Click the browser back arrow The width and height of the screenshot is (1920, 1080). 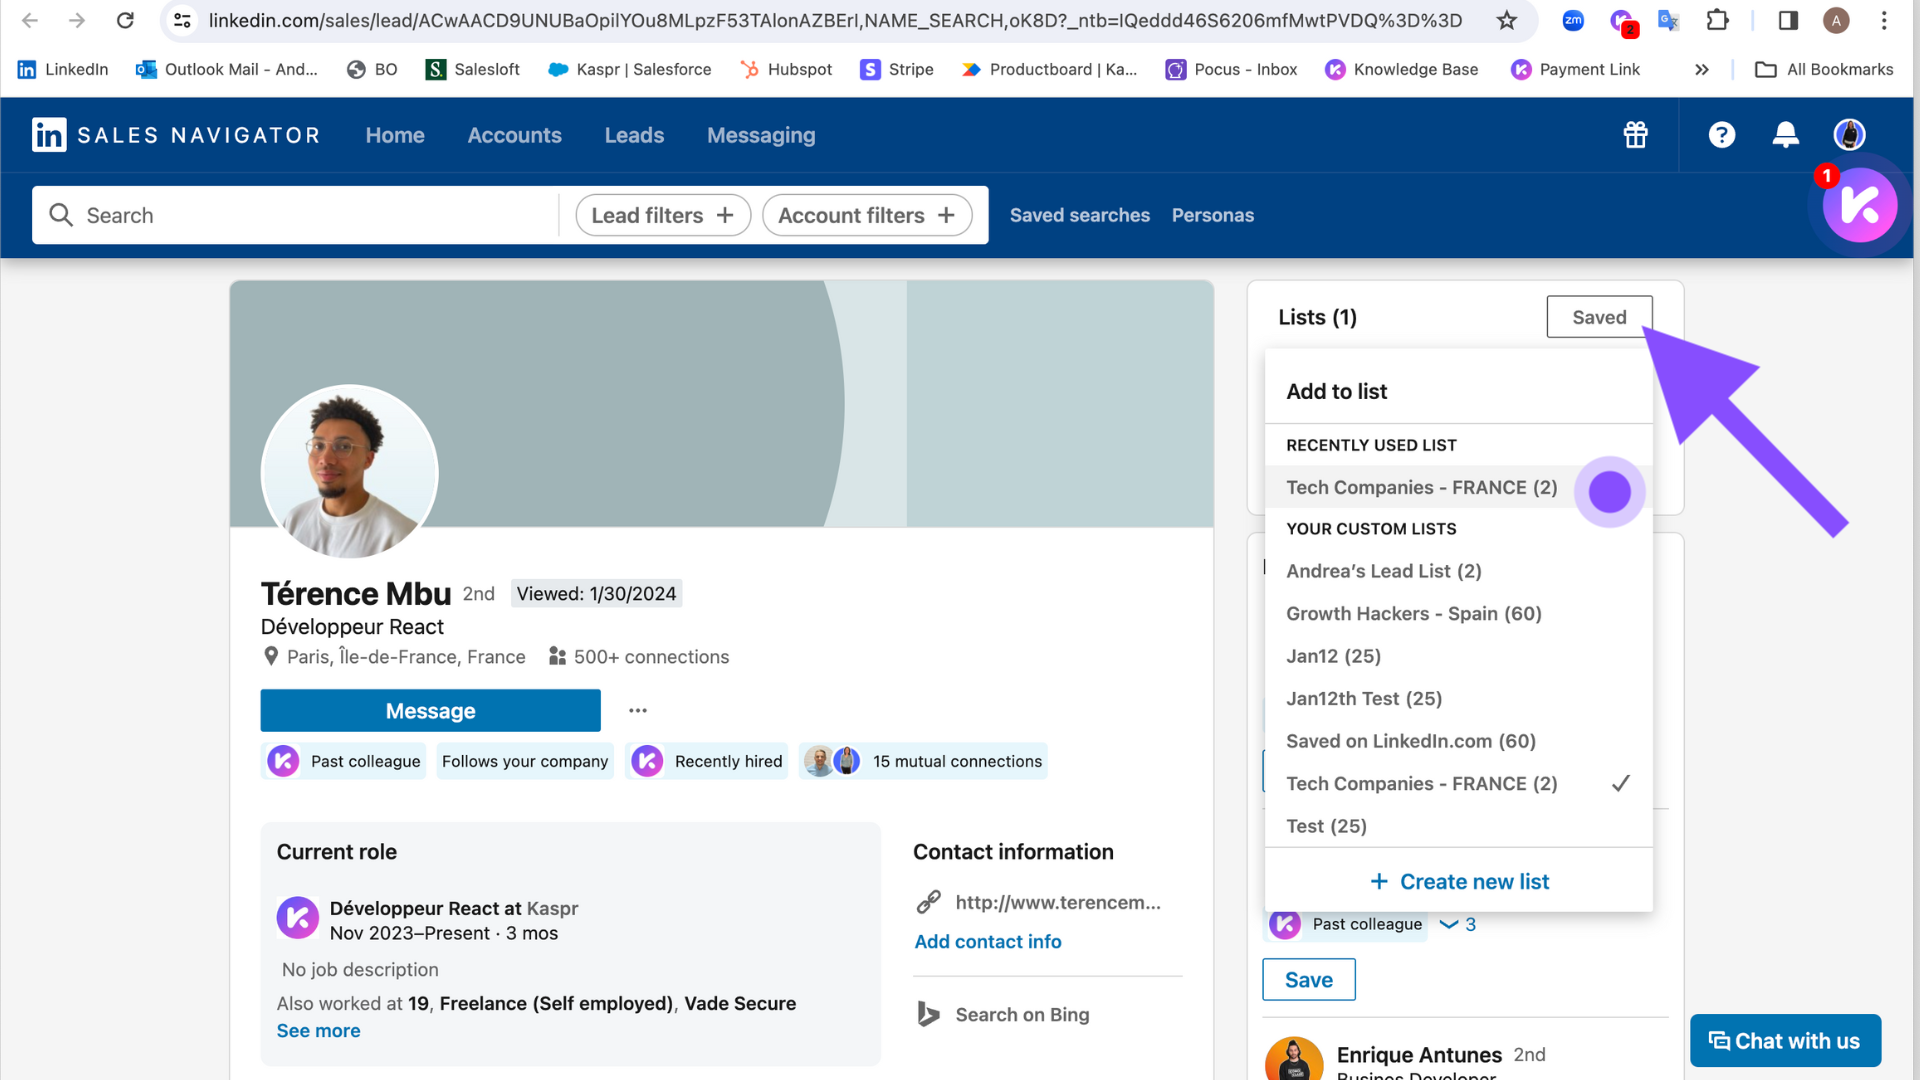pos(30,20)
